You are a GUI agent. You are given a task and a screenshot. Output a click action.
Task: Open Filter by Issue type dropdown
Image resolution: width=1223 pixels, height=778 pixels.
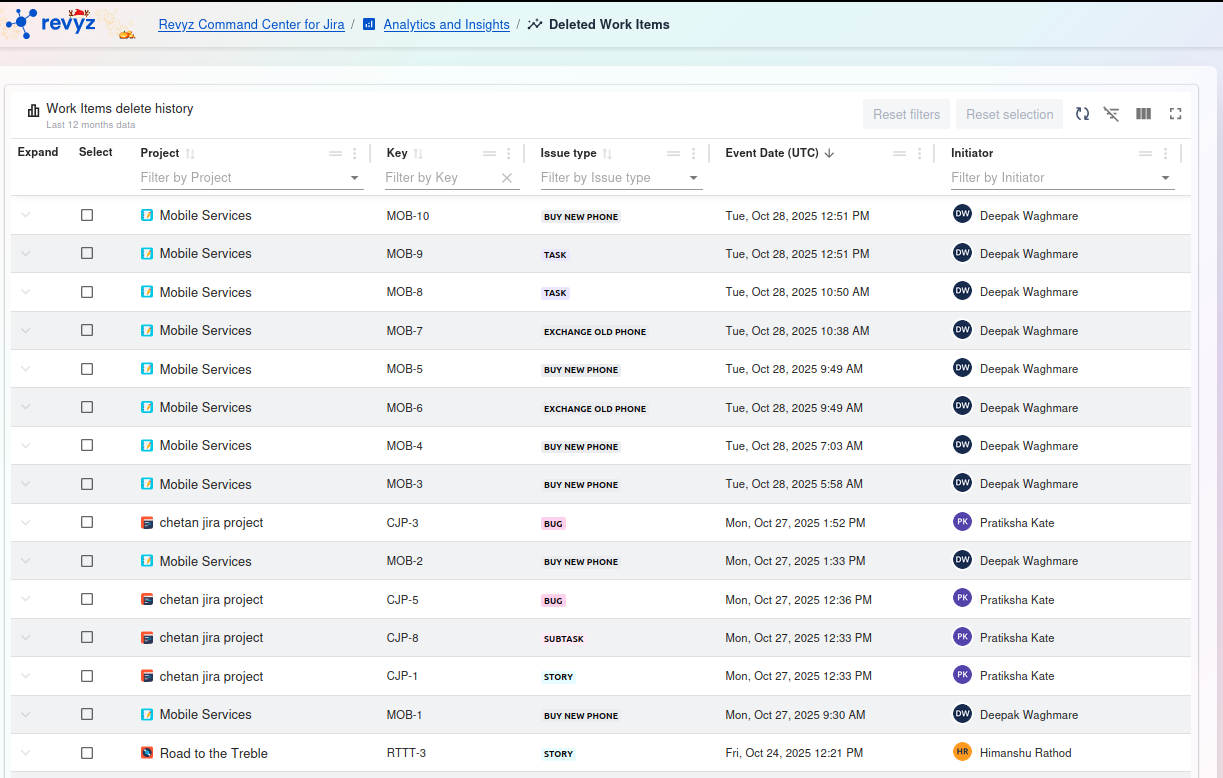[x=694, y=178]
